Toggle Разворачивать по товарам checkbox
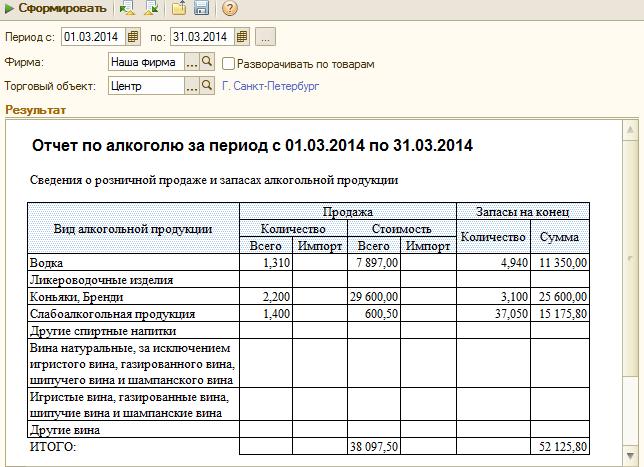Image resolution: width=644 pixels, height=467 pixels. (x=228, y=64)
